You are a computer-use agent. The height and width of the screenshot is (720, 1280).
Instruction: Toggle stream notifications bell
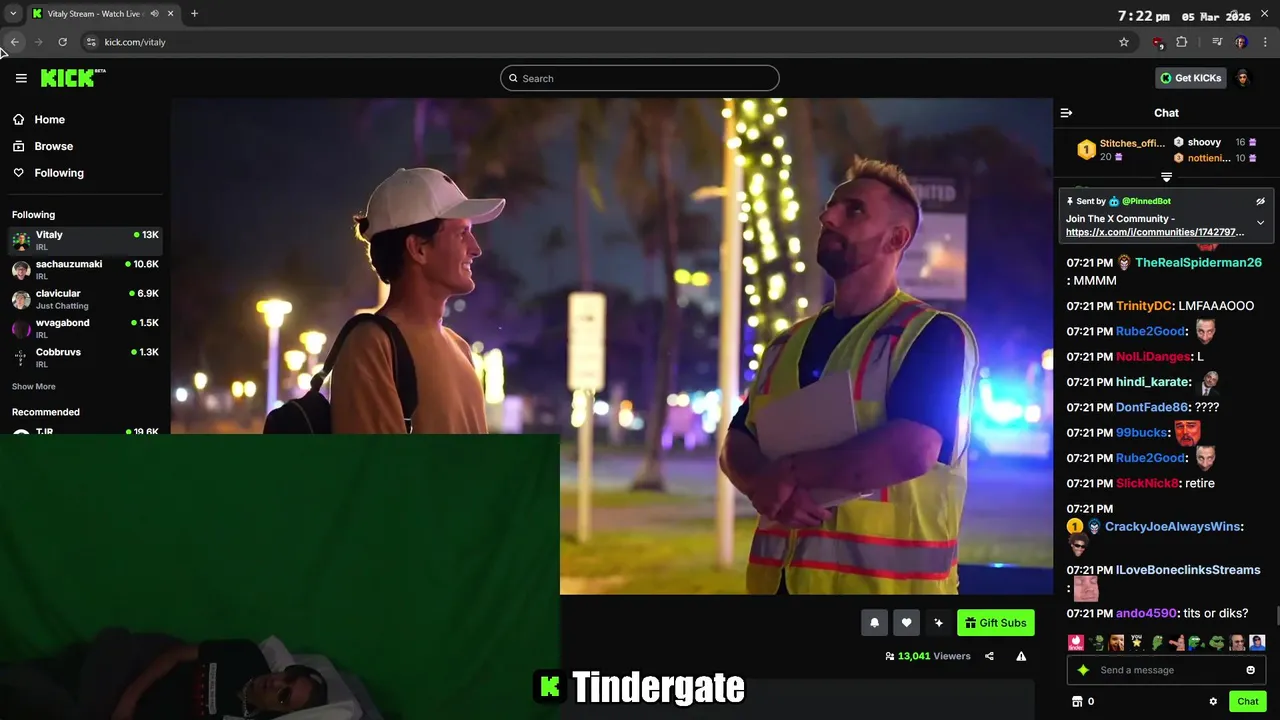pos(874,623)
